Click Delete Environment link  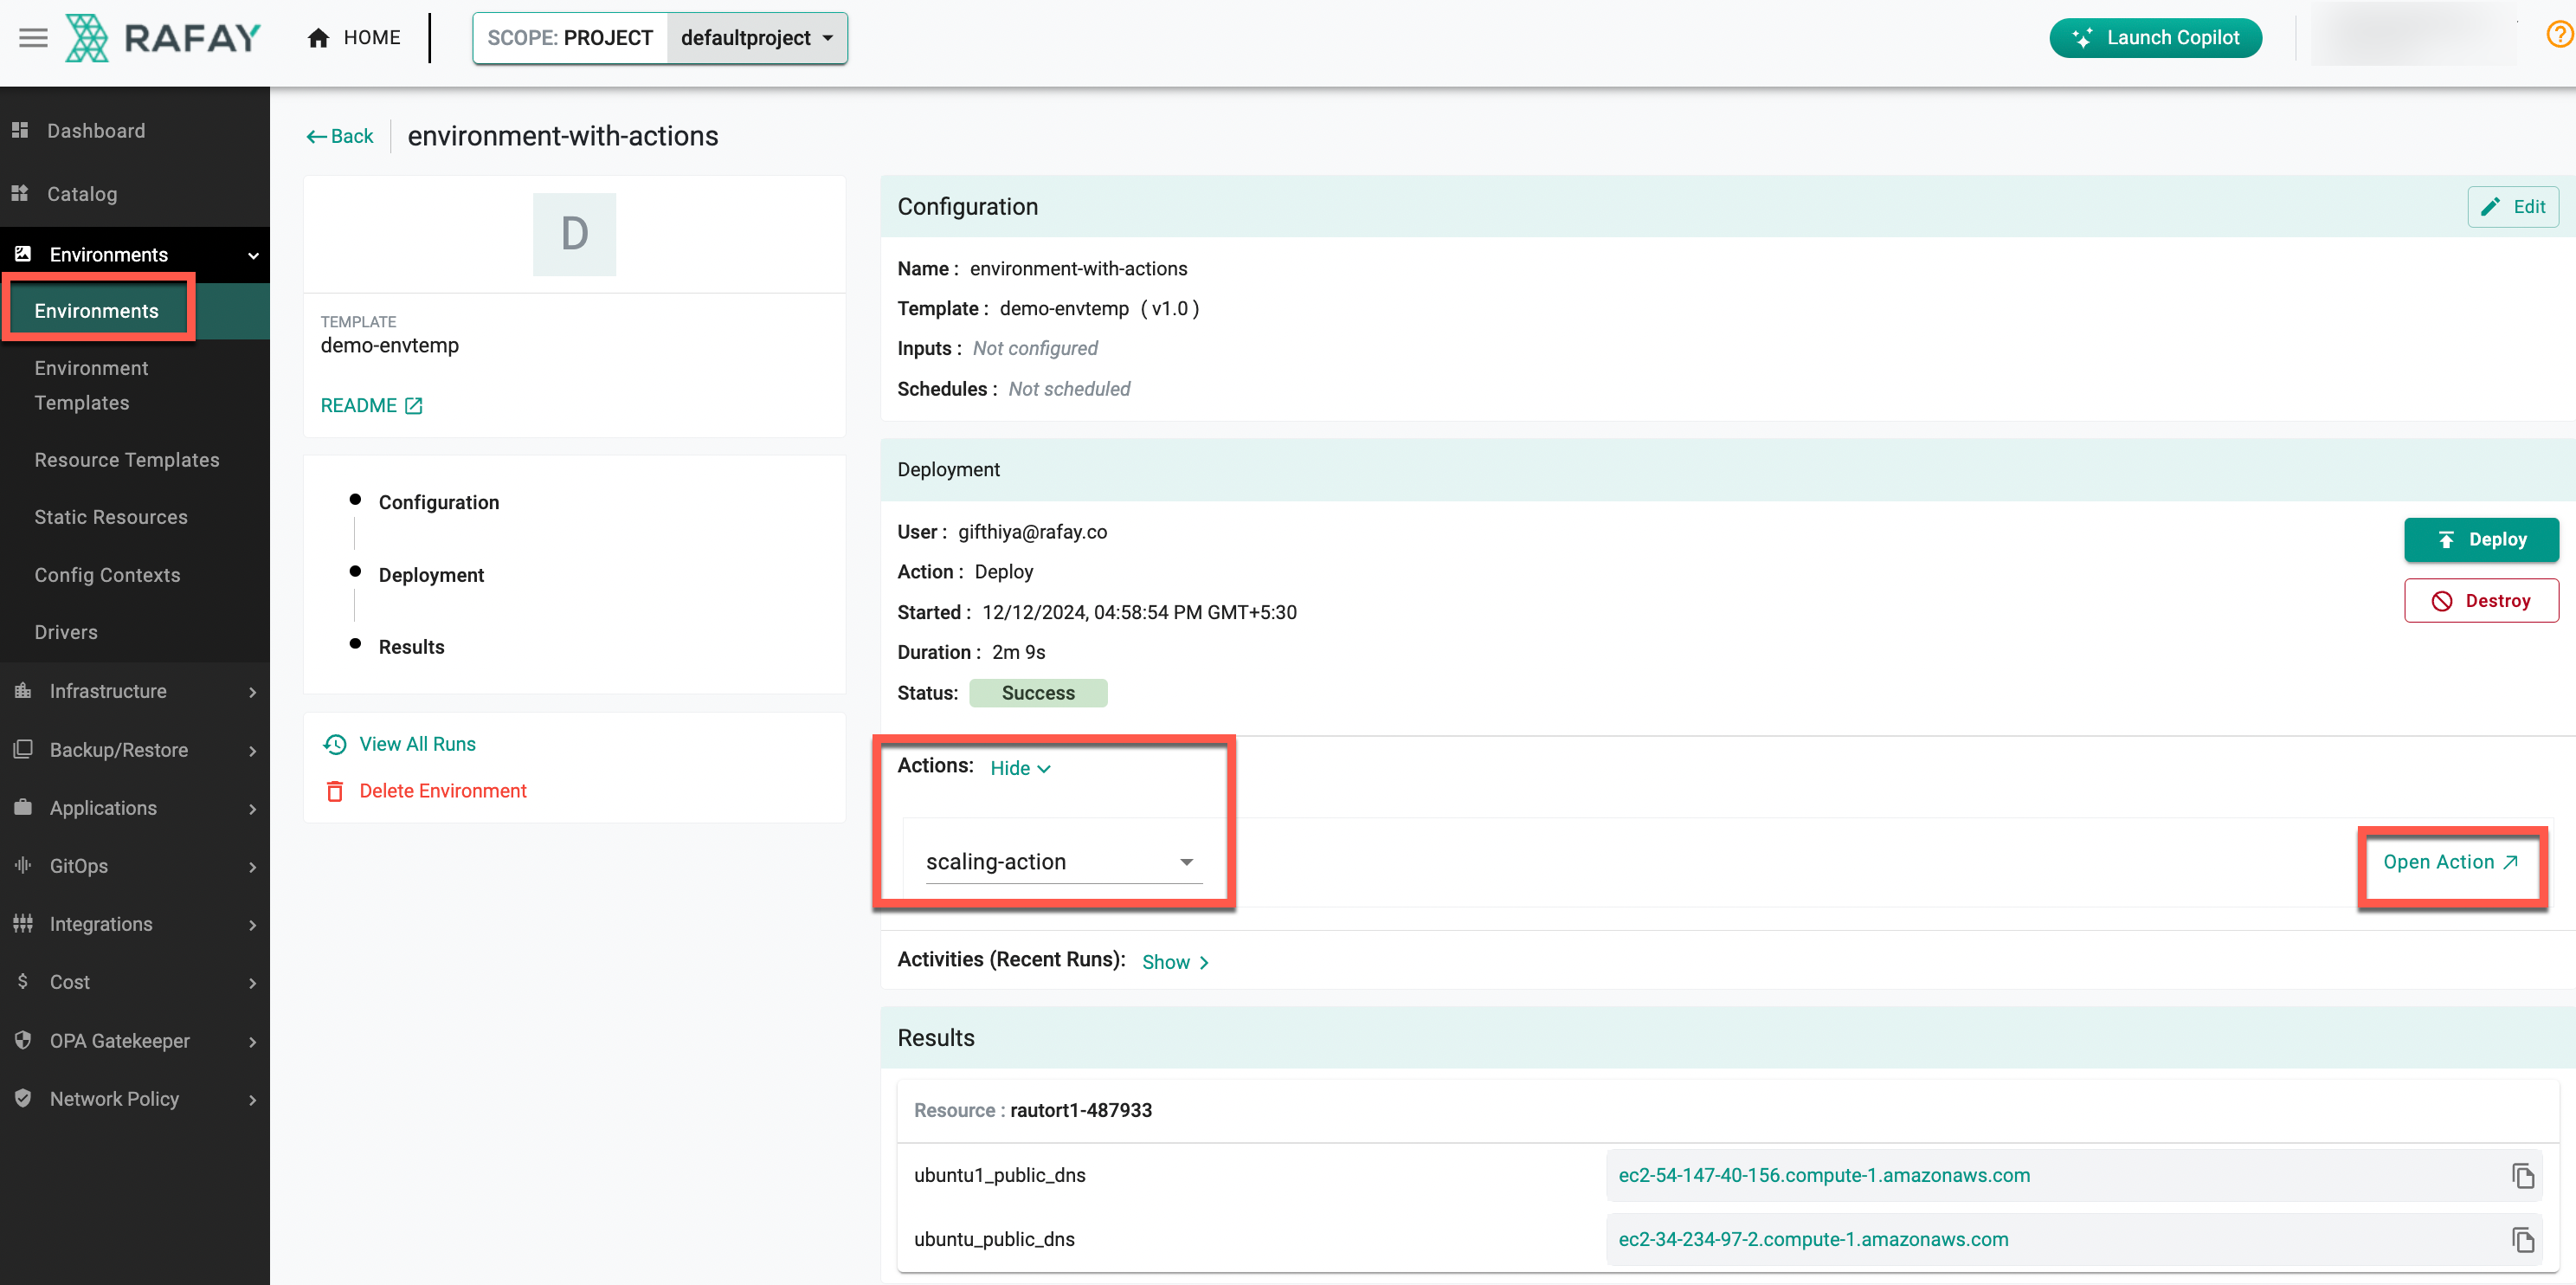pos(443,791)
